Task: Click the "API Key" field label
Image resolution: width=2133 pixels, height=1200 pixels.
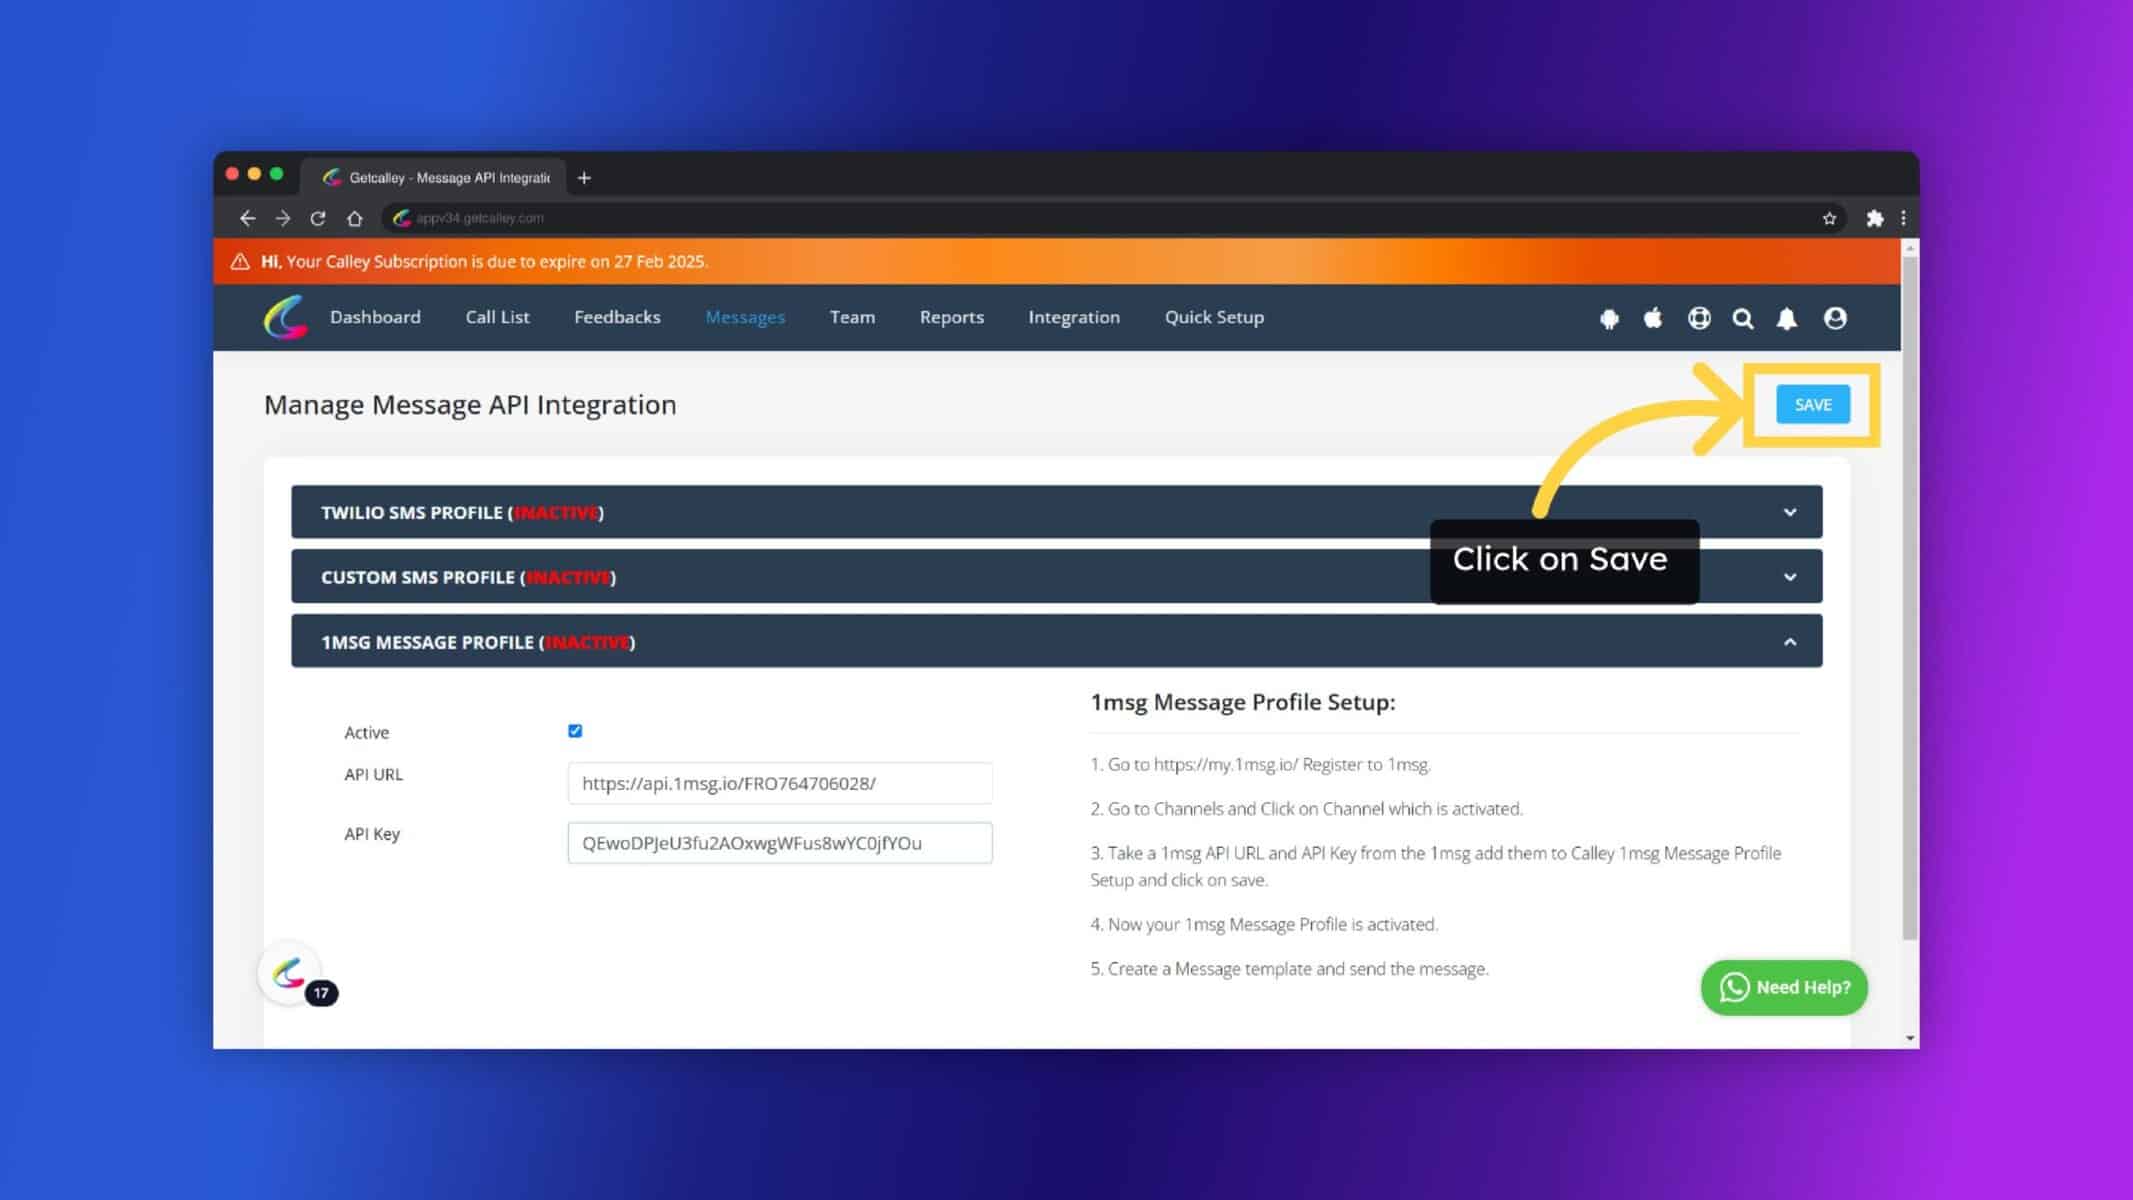Action: pos(372,834)
